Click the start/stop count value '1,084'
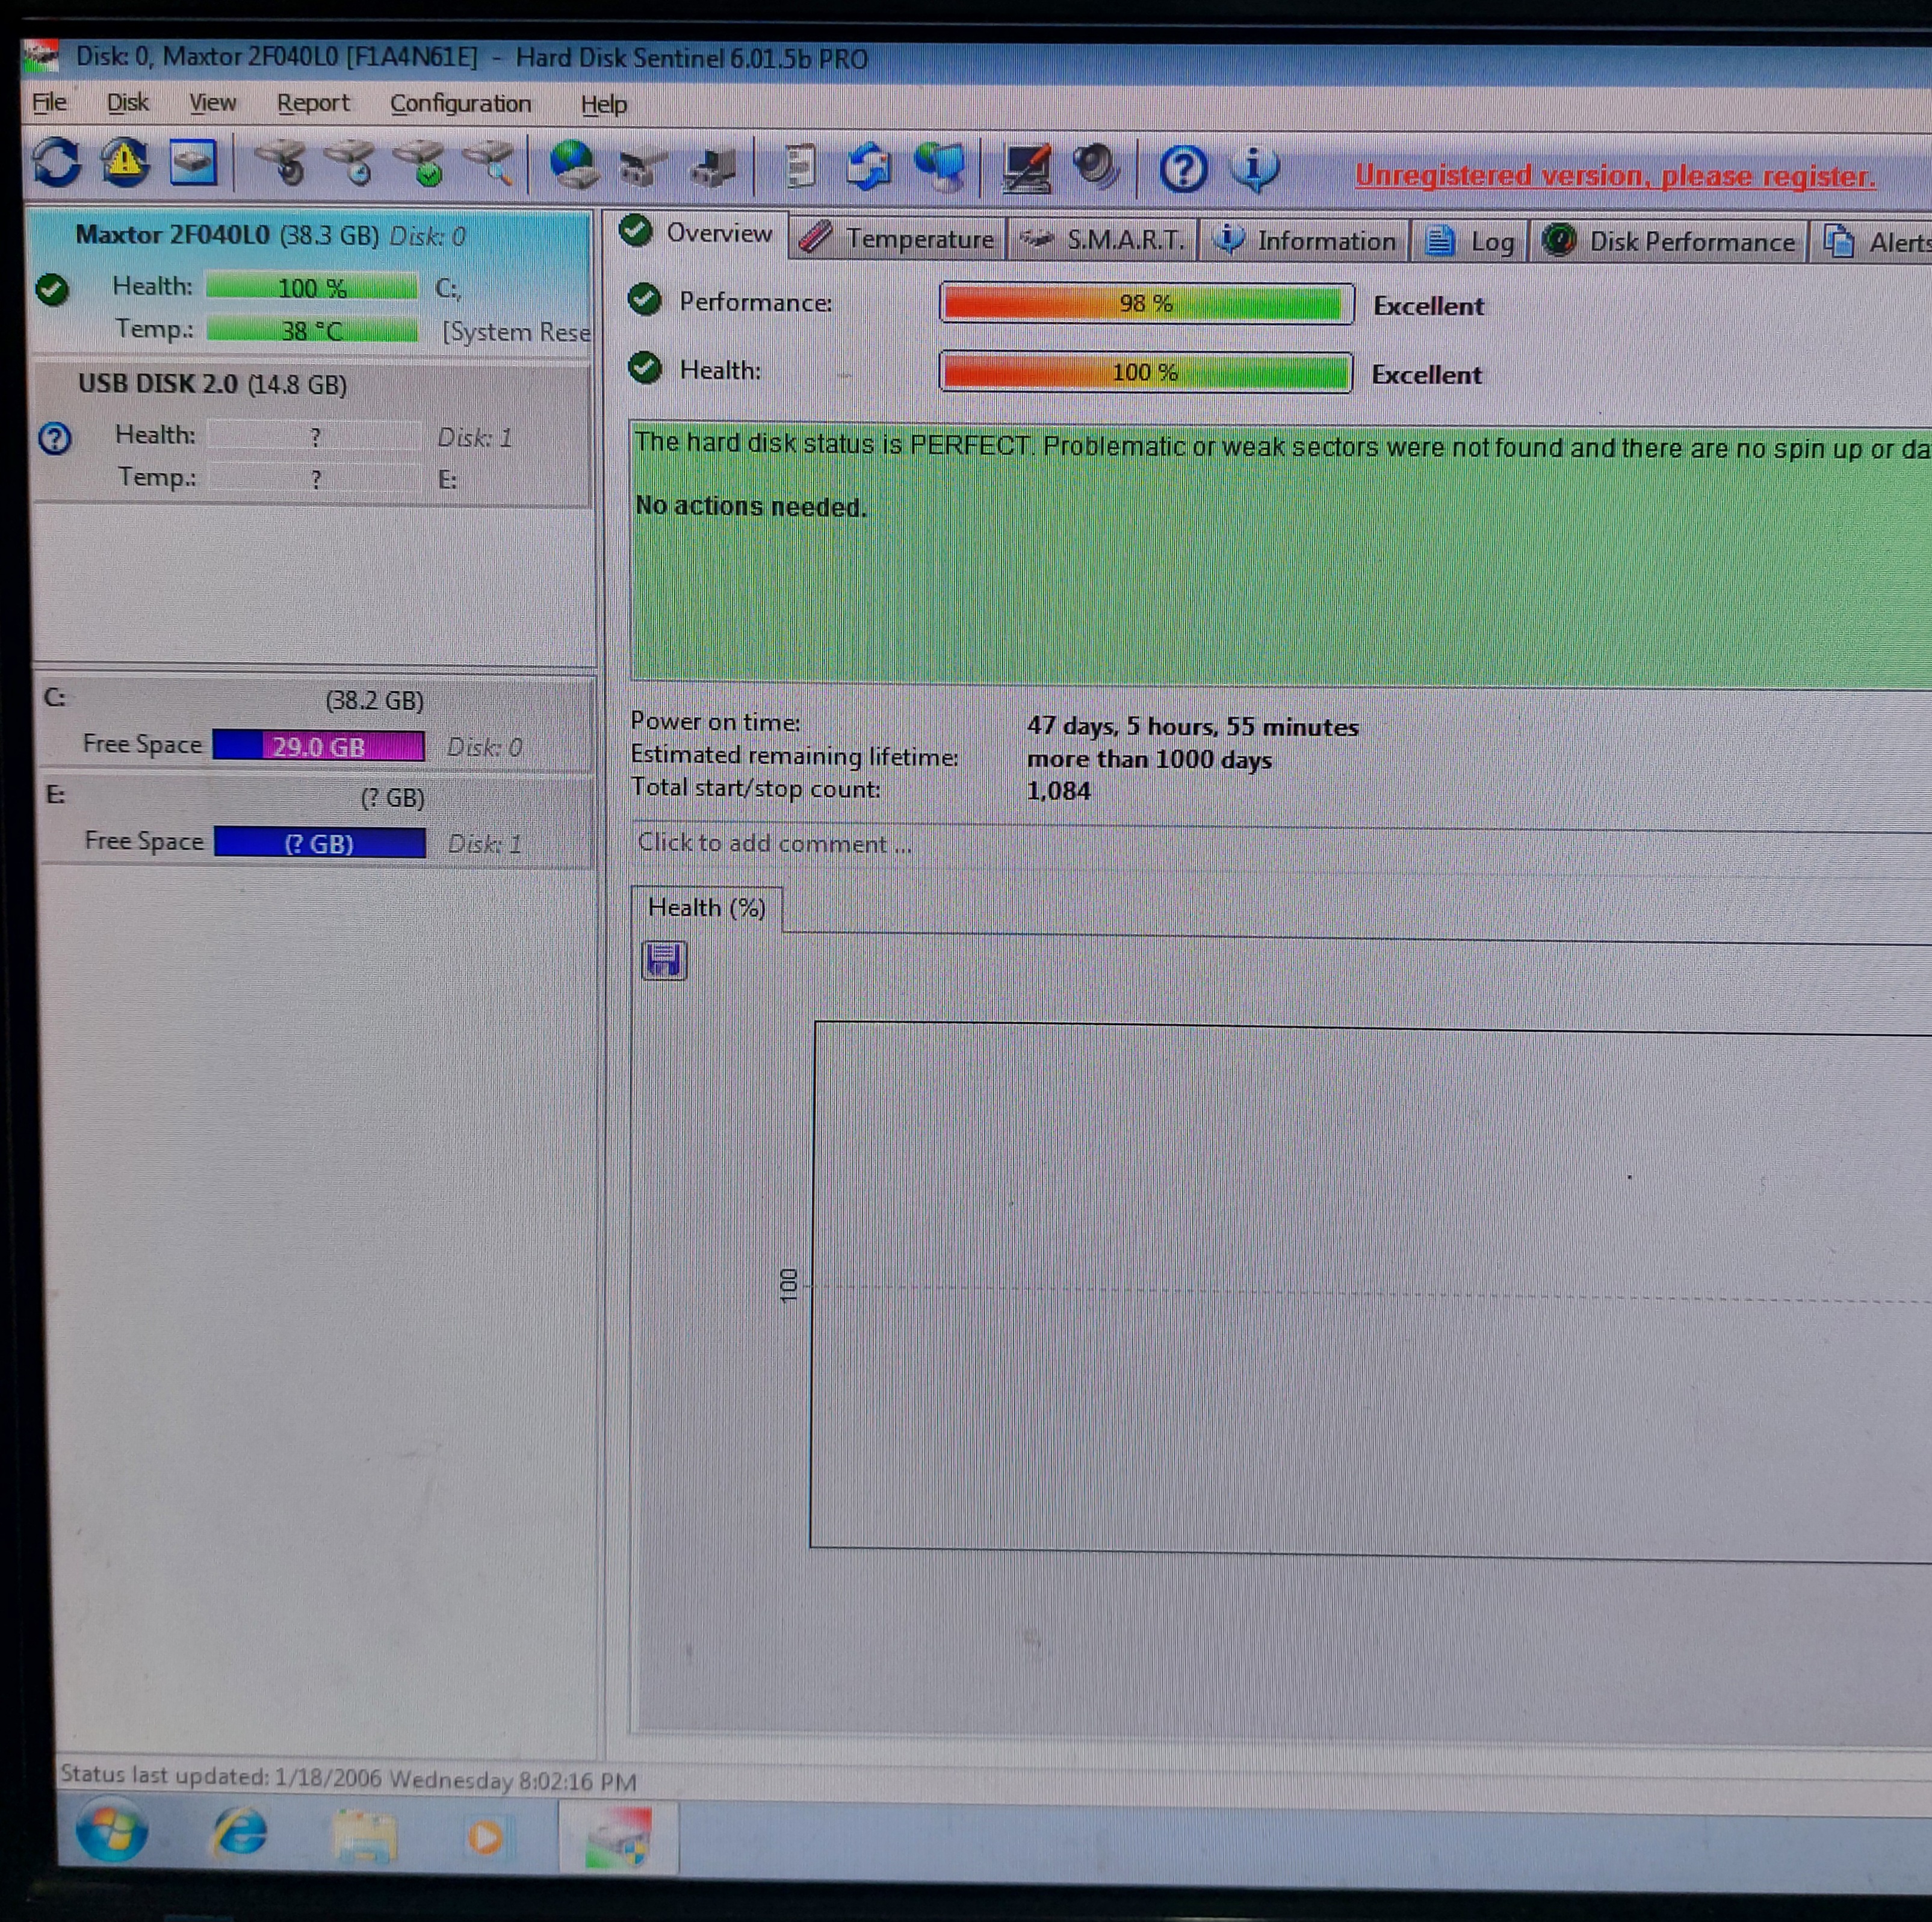 pyautogui.click(x=1058, y=791)
